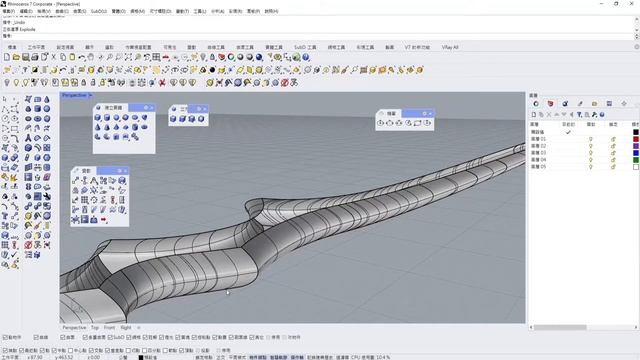
Task: Click the red arrow icon in the transform palette
Action: [x=104, y=220]
